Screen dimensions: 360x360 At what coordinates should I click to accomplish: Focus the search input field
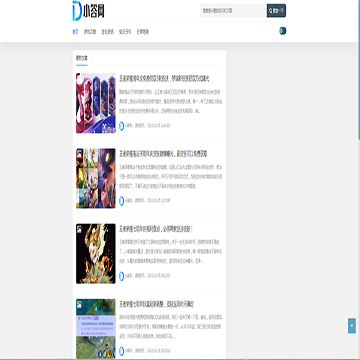coord(233,11)
